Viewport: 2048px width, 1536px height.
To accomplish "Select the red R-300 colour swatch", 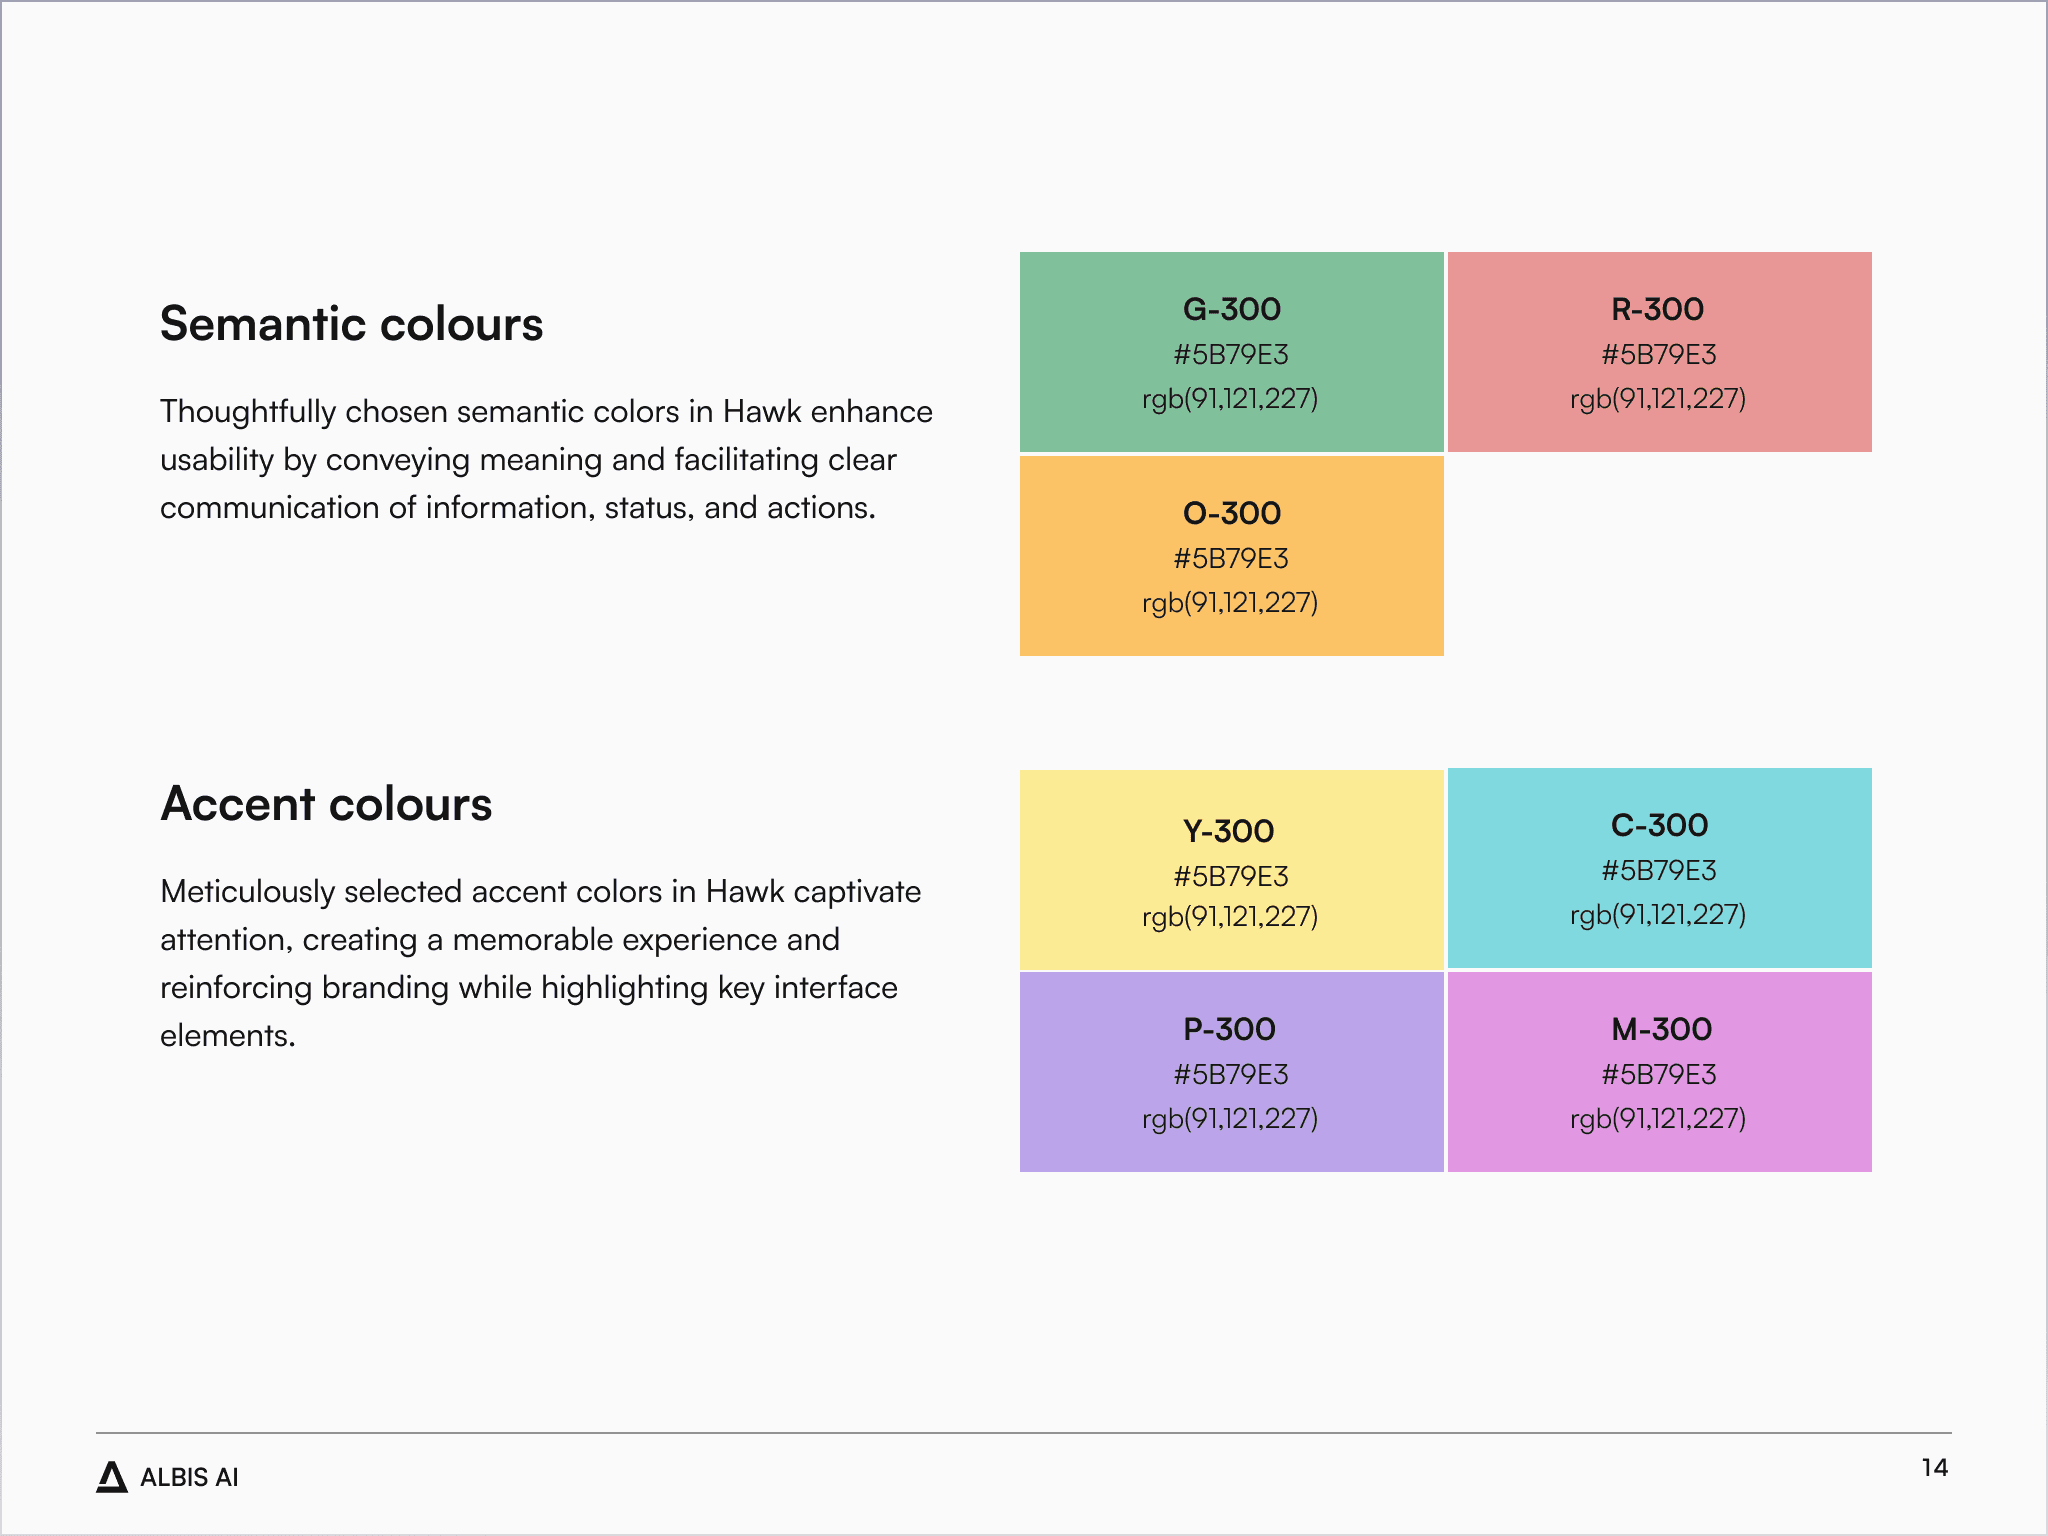I will 1659,352.
